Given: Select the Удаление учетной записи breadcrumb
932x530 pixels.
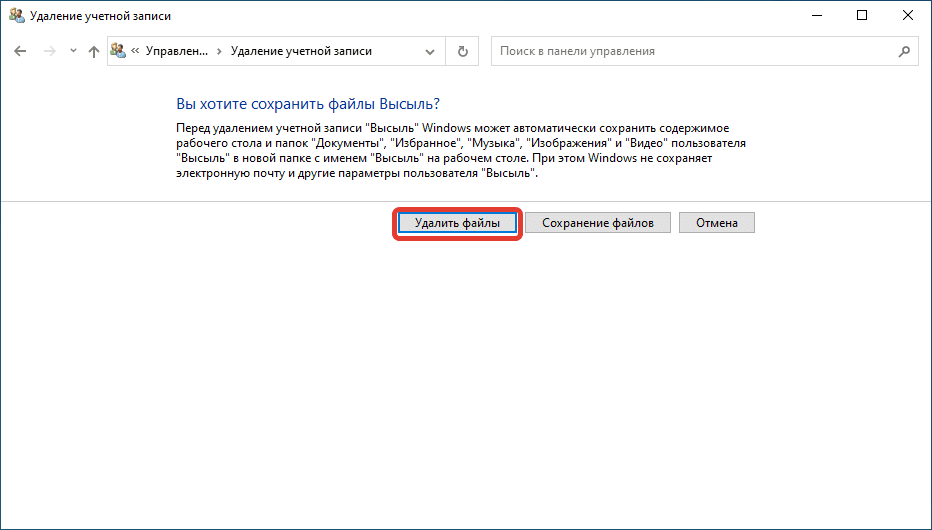Looking at the screenshot, I should [301, 51].
